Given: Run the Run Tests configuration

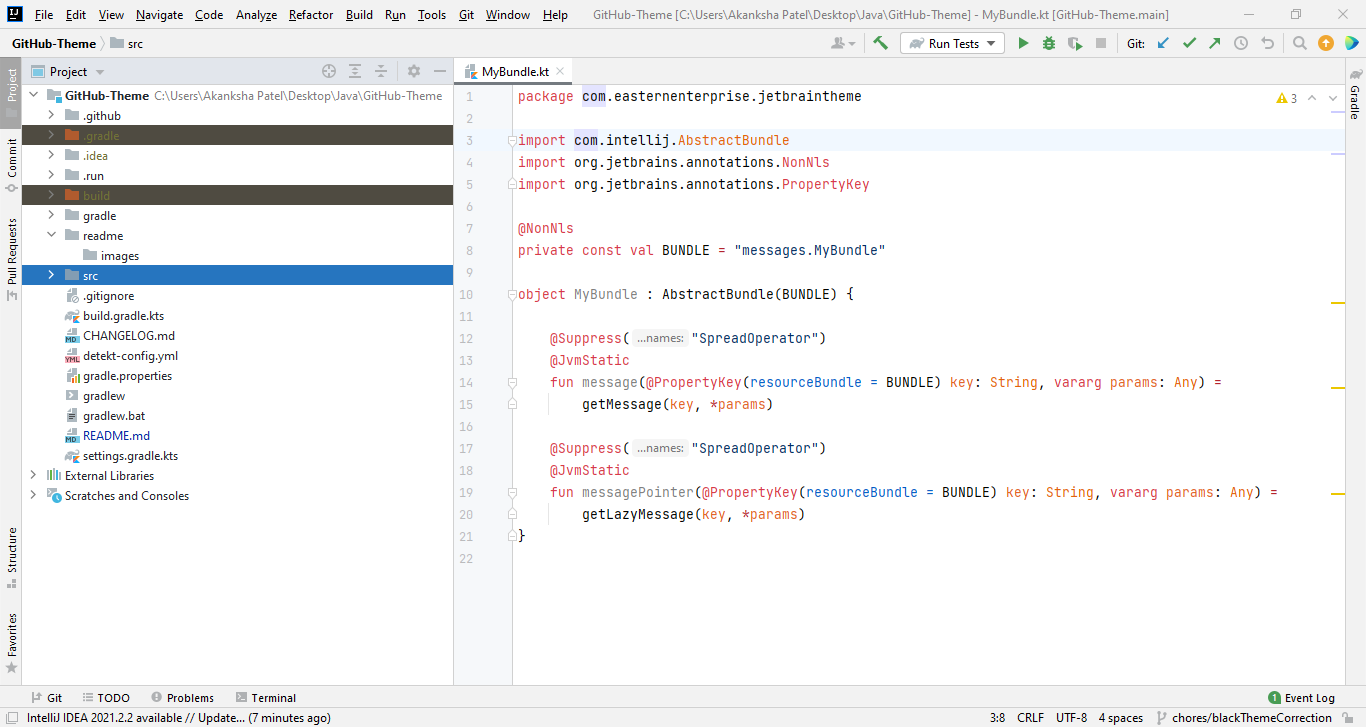Looking at the screenshot, I should click(1023, 43).
